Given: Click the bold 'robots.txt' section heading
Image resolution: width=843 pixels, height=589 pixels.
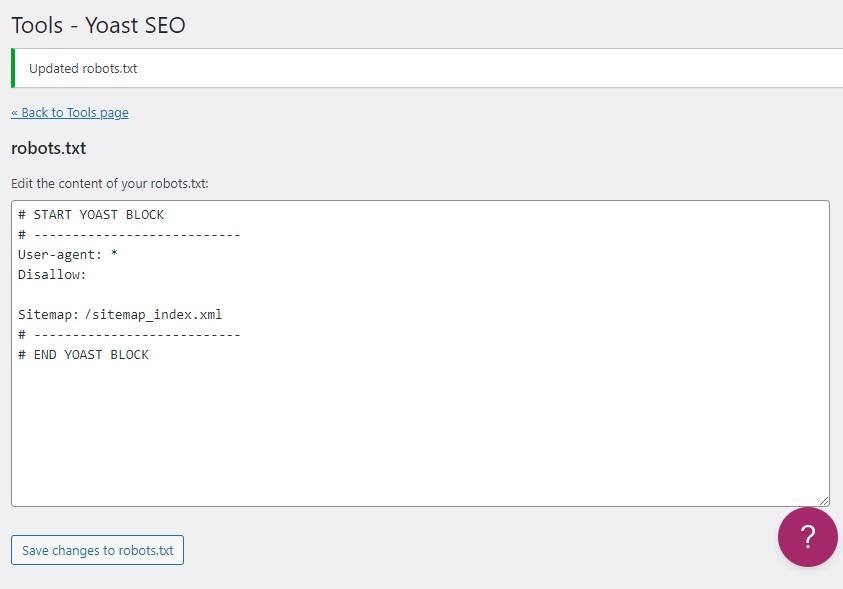Looking at the screenshot, I should pyautogui.click(x=48, y=148).
